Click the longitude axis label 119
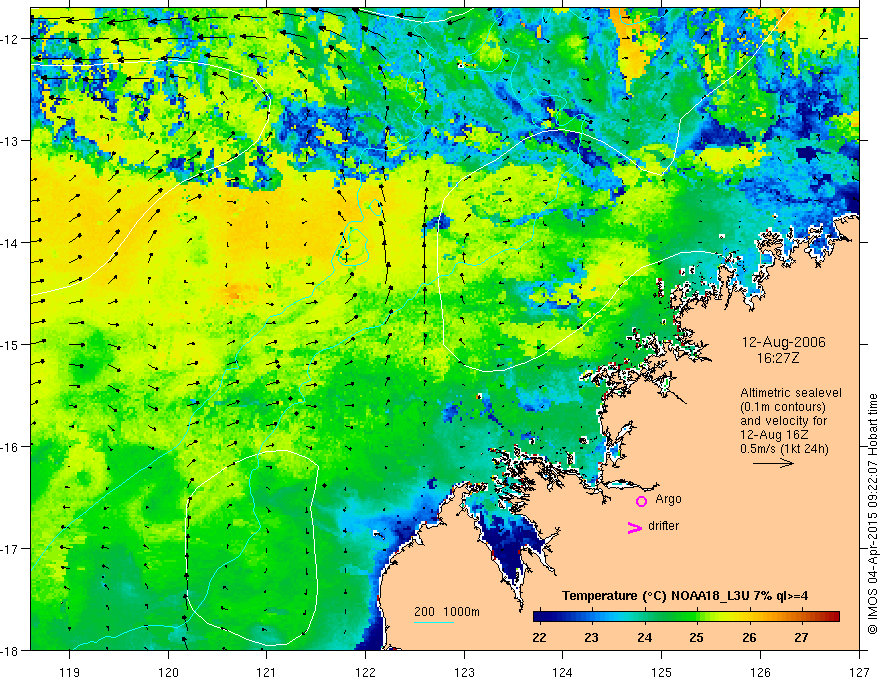880x680 pixels. (x=70, y=672)
